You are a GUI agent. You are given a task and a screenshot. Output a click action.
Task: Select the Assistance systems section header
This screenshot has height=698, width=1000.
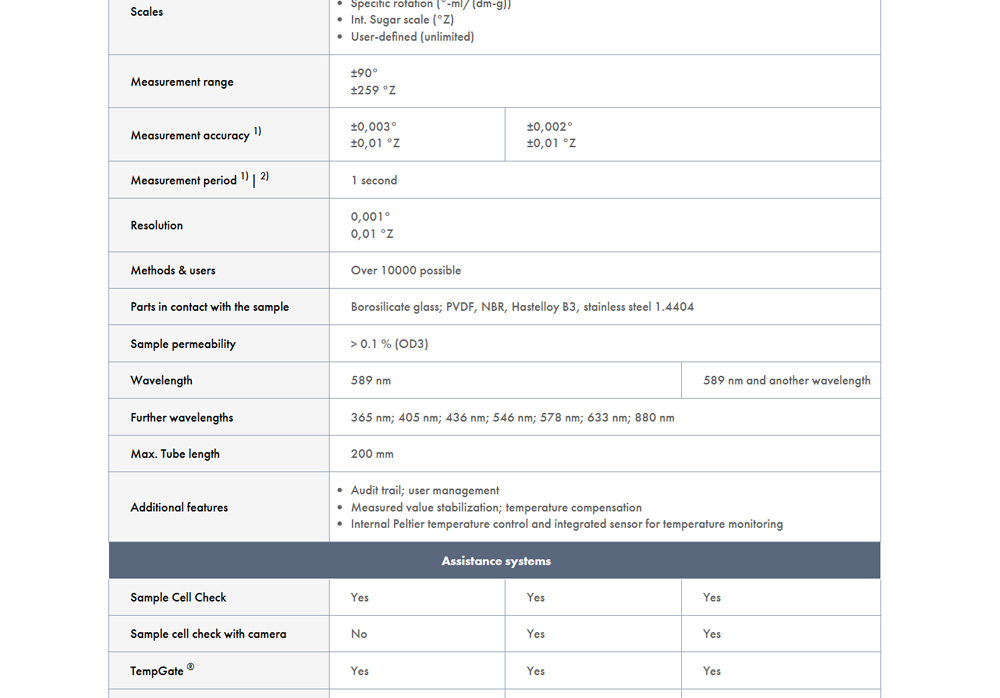[x=496, y=561]
